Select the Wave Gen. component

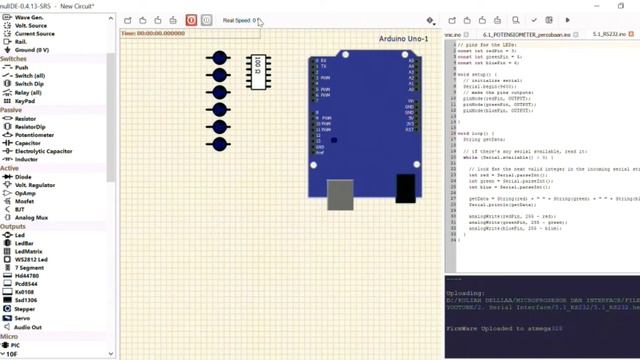pyautogui.click(x=29, y=18)
